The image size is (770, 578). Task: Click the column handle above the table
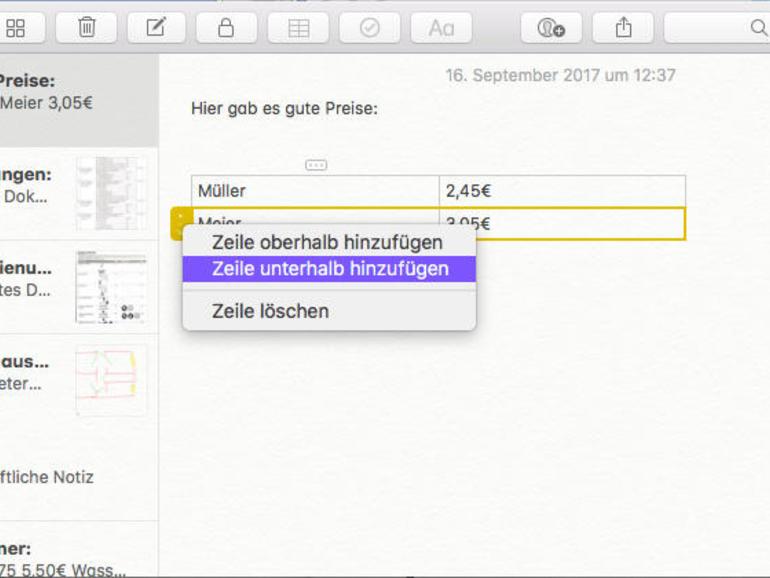click(316, 165)
